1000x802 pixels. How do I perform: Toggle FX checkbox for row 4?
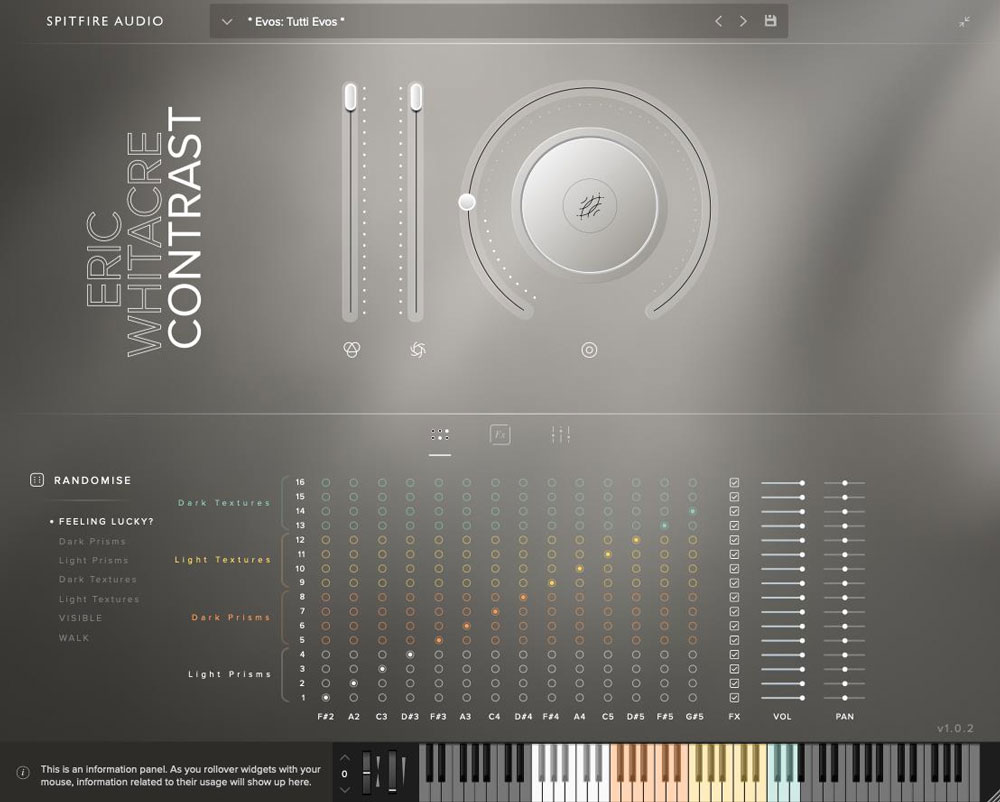click(x=734, y=655)
